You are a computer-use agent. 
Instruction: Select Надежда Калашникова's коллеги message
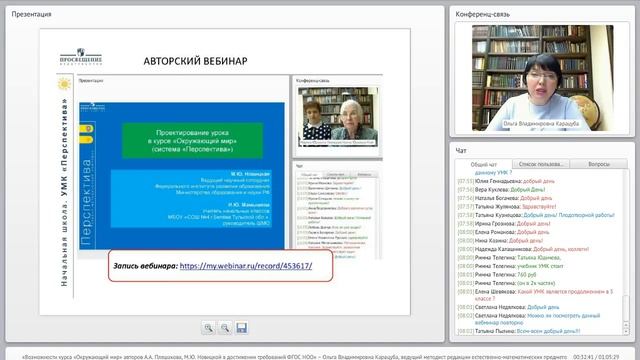point(523,249)
